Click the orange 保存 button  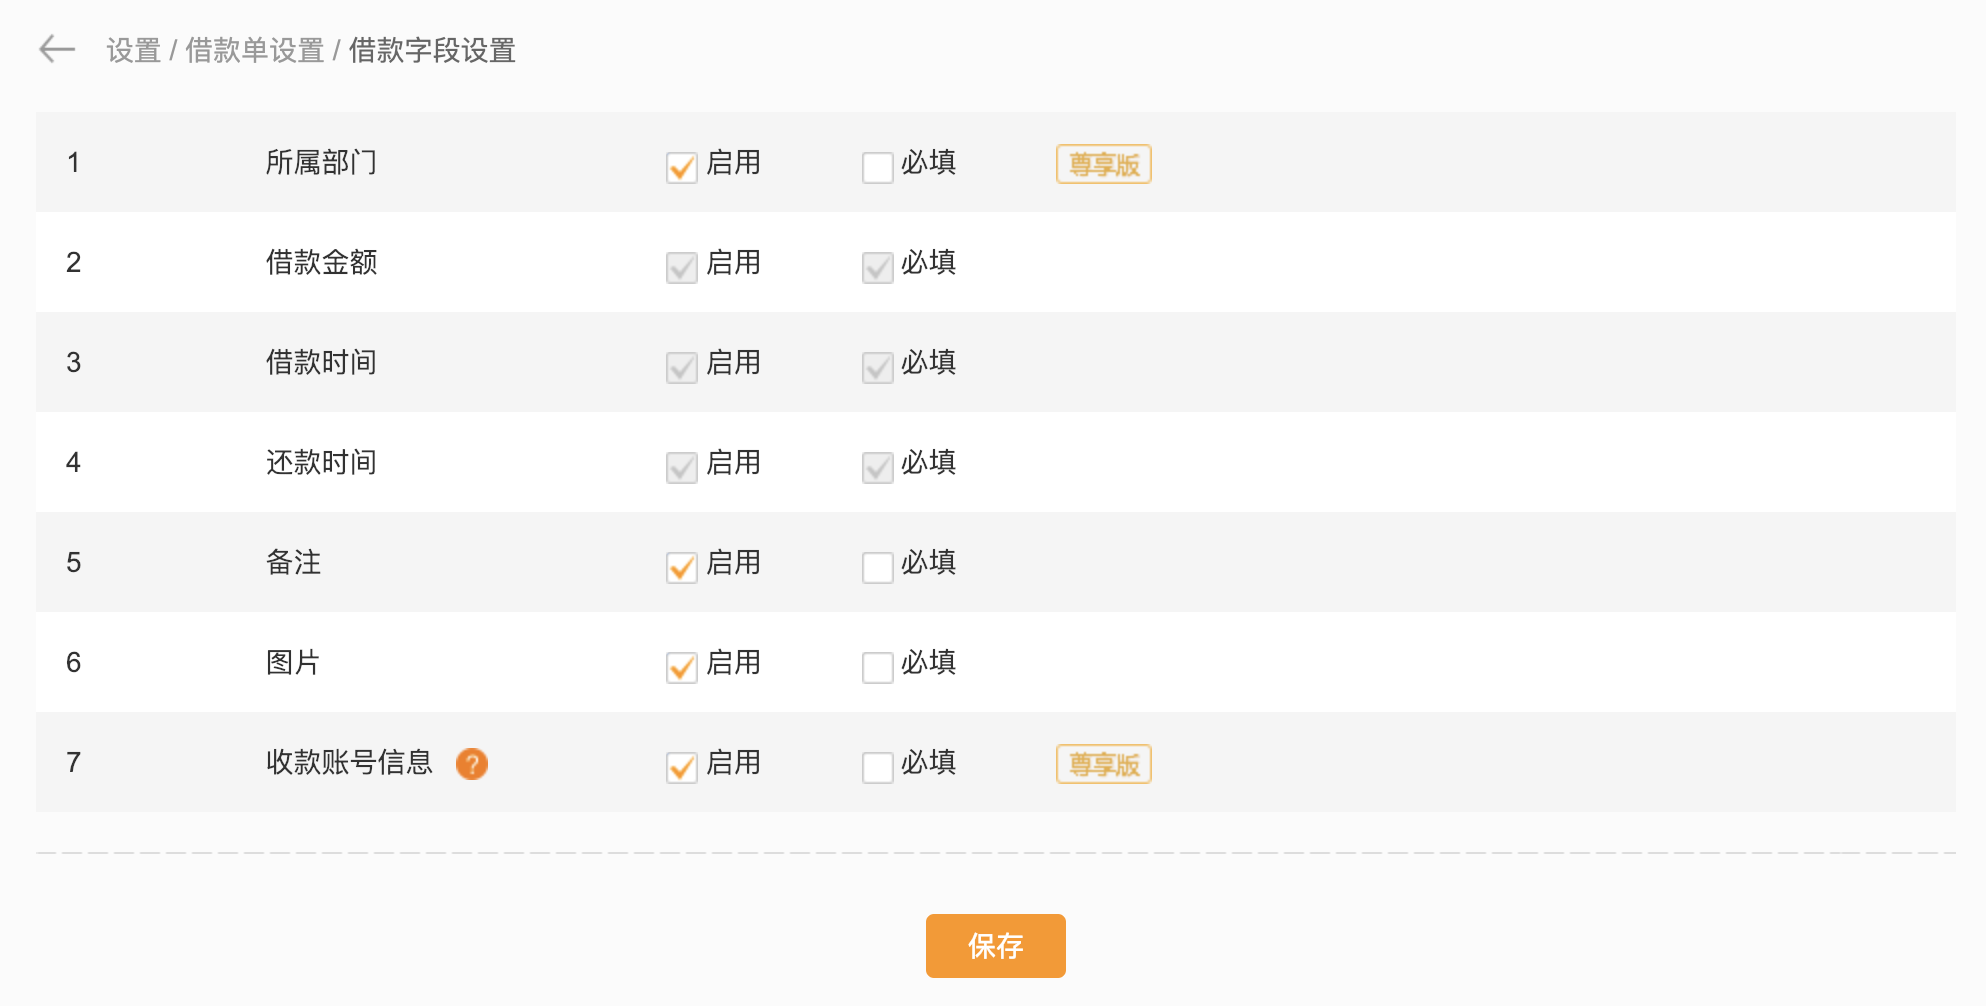pos(996,946)
